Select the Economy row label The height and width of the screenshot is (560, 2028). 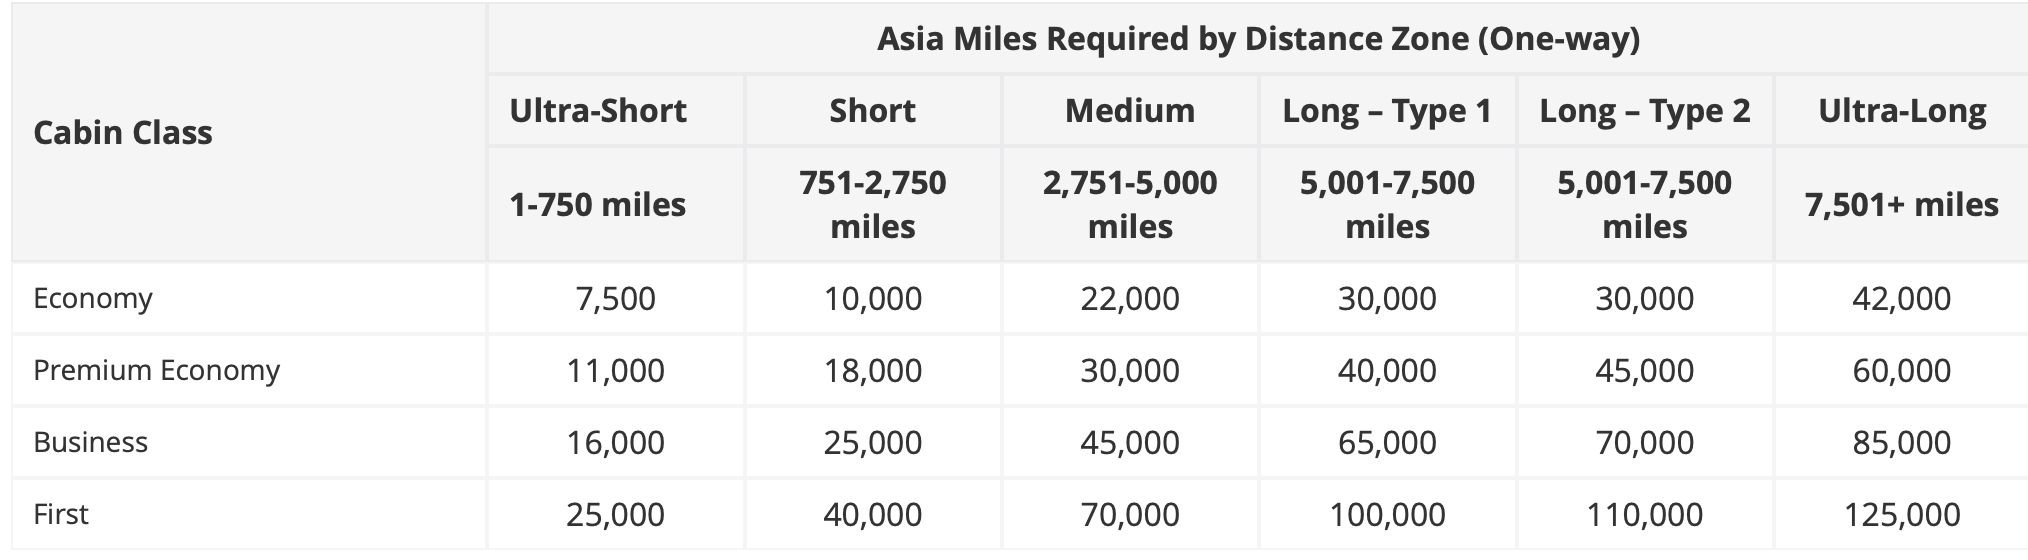[x=93, y=299]
